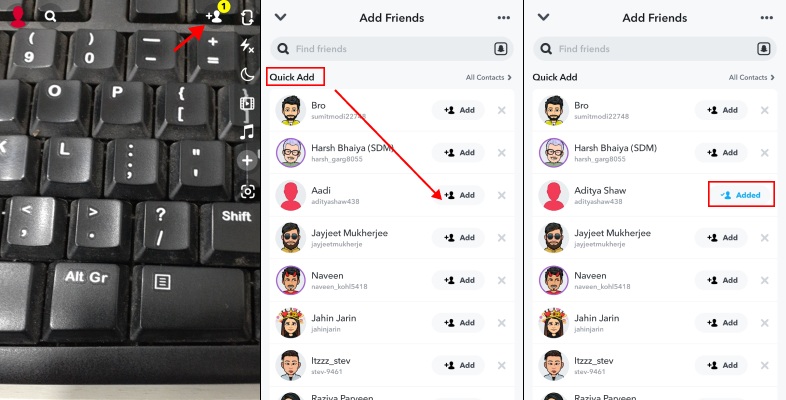Toggle the Added button for Aditya Shaw

click(741, 195)
